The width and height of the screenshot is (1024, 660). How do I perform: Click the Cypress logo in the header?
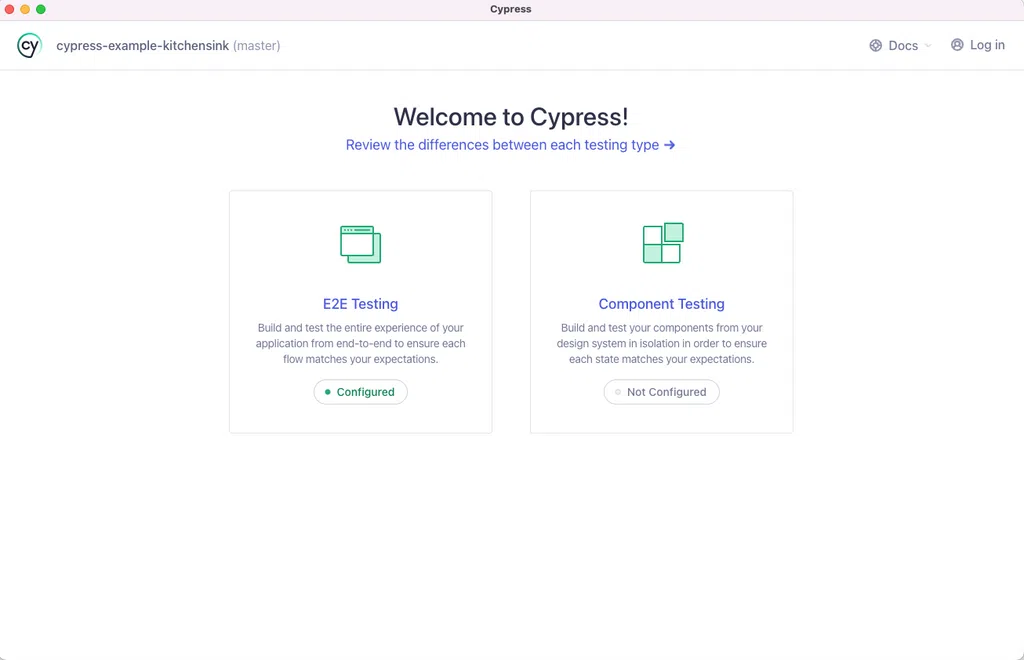29,45
